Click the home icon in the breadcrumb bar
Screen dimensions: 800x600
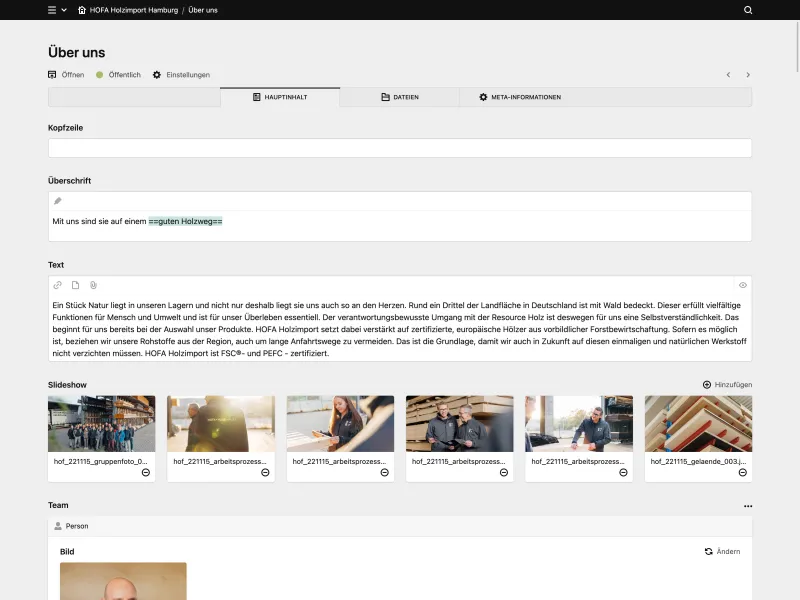pyautogui.click(x=82, y=10)
